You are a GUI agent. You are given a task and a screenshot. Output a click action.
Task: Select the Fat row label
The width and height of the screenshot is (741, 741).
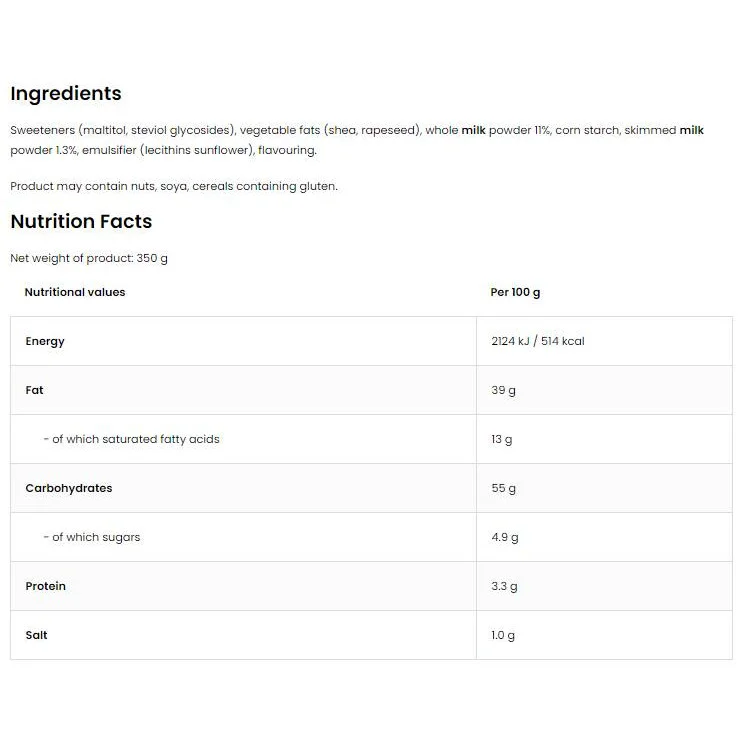[34, 390]
